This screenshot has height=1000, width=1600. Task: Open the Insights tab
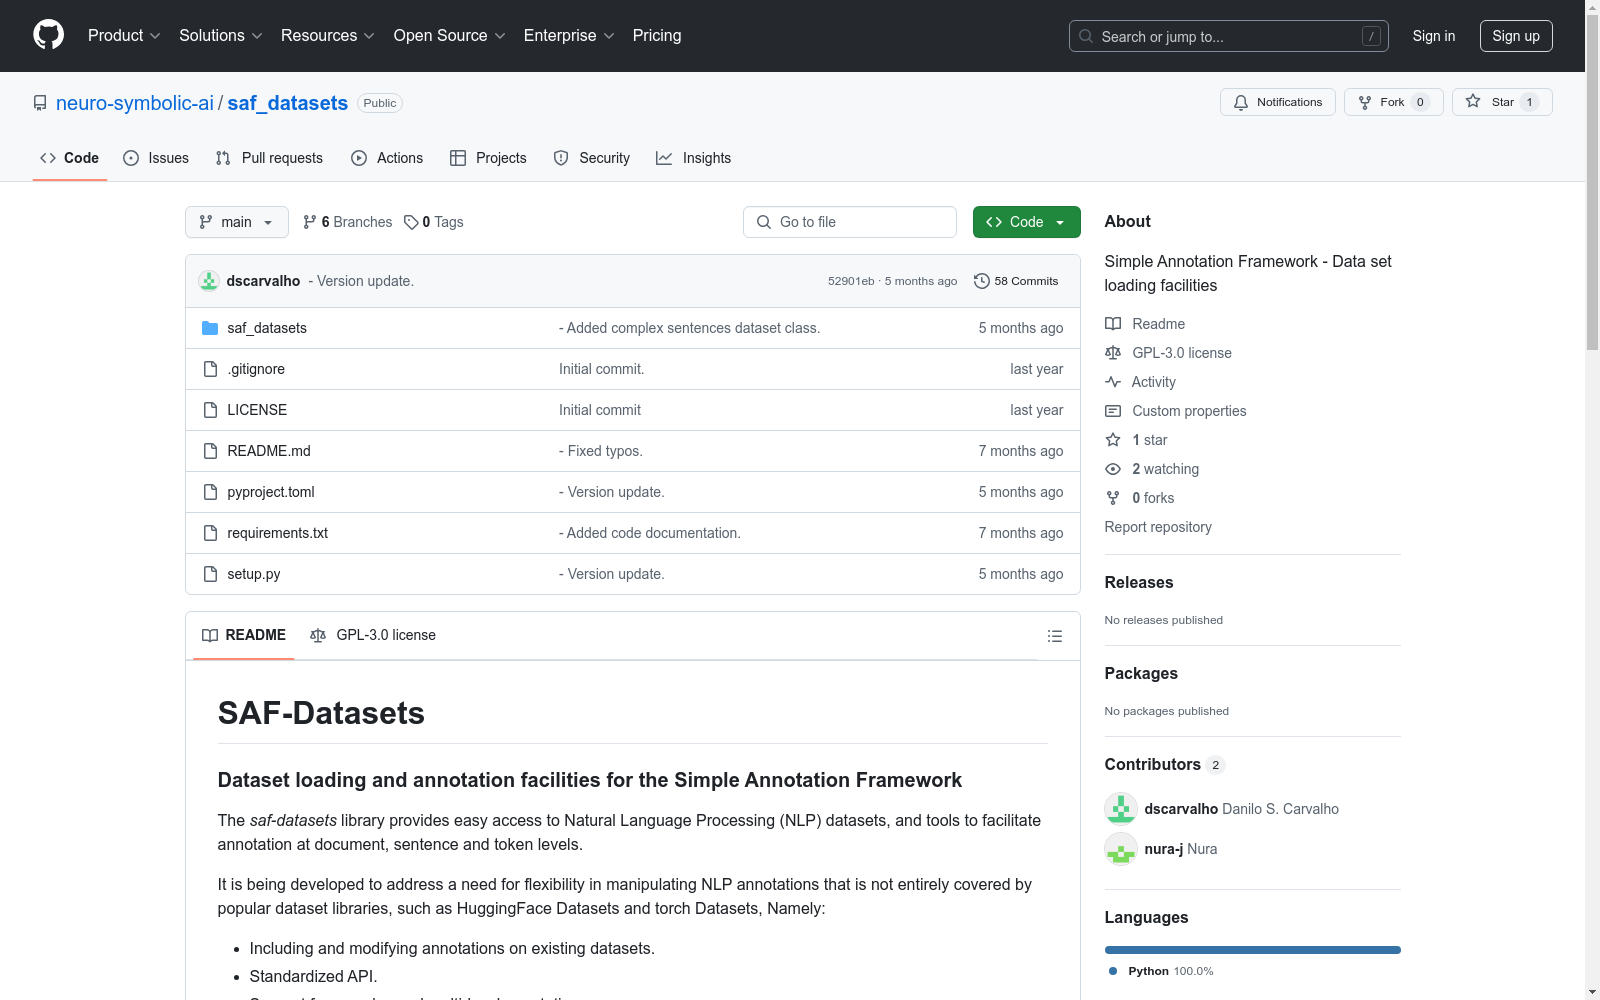coord(694,158)
